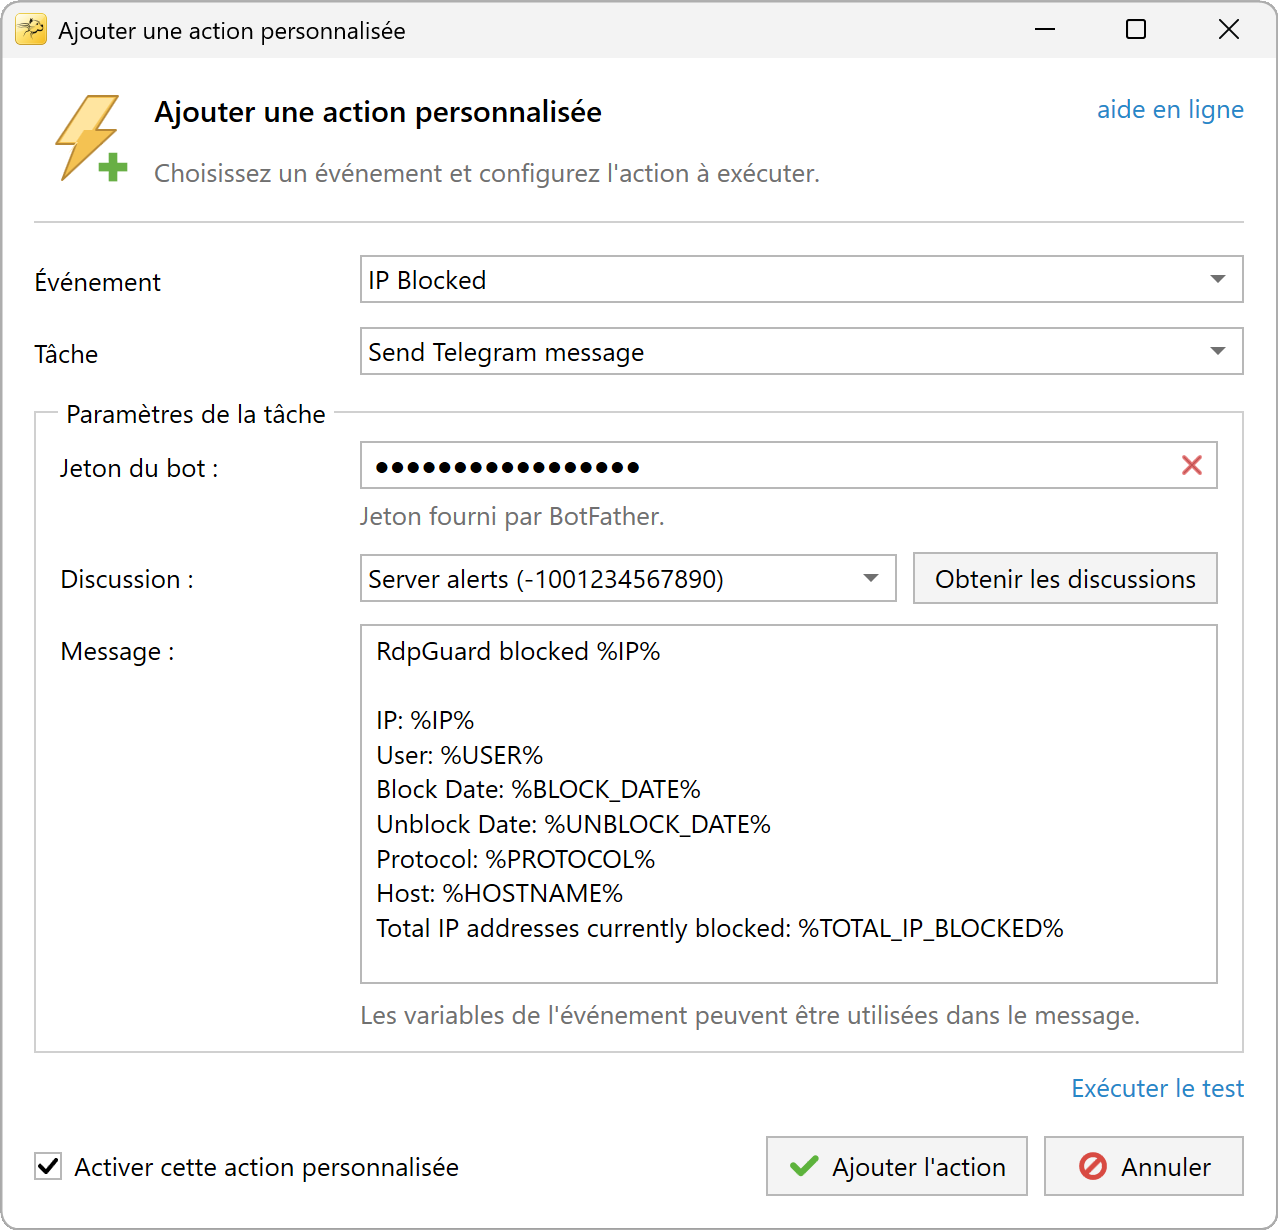Click the Tâche label

(x=66, y=354)
